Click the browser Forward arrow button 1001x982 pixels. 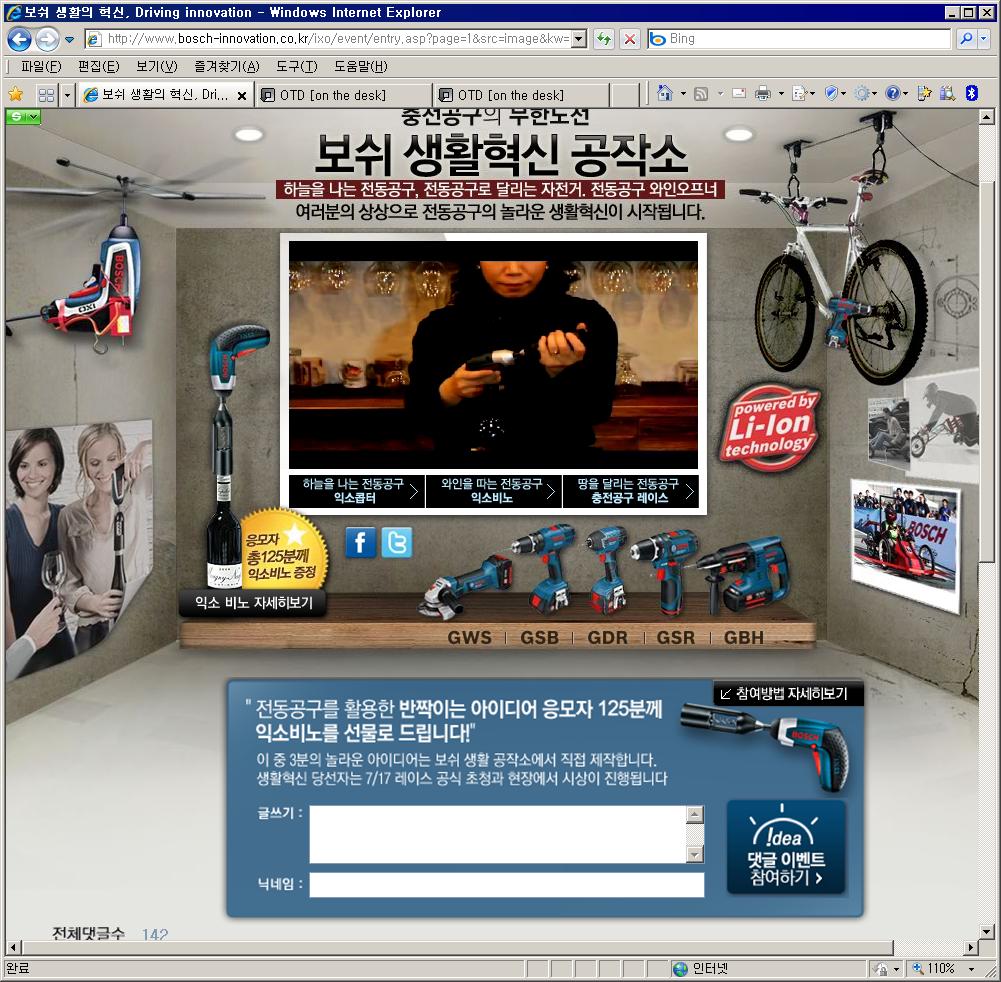click(47, 40)
